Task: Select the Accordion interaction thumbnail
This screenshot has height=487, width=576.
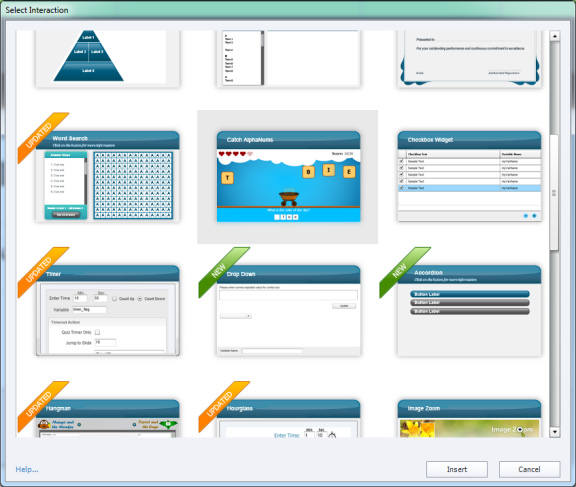Action: [x=469, y=311]
